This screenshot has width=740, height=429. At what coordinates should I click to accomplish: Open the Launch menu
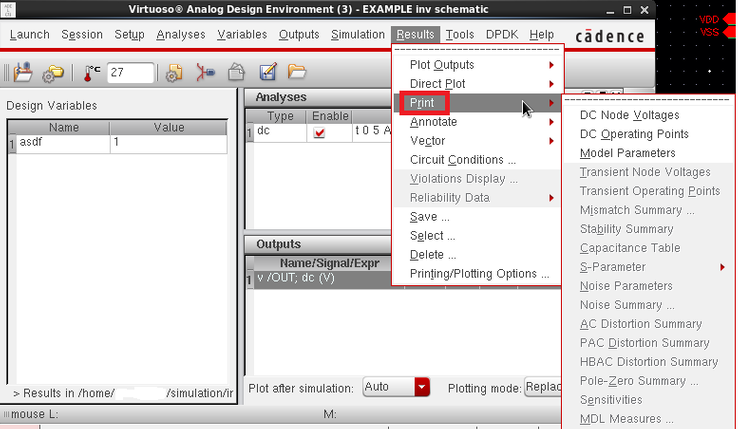click(x=29, y=34)
